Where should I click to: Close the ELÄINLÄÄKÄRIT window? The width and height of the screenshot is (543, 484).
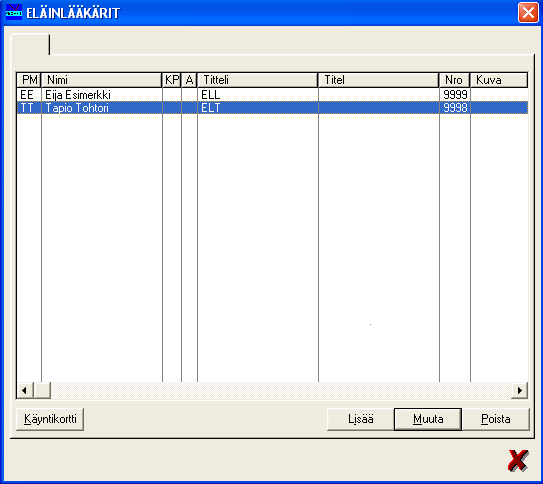[528, 13]
